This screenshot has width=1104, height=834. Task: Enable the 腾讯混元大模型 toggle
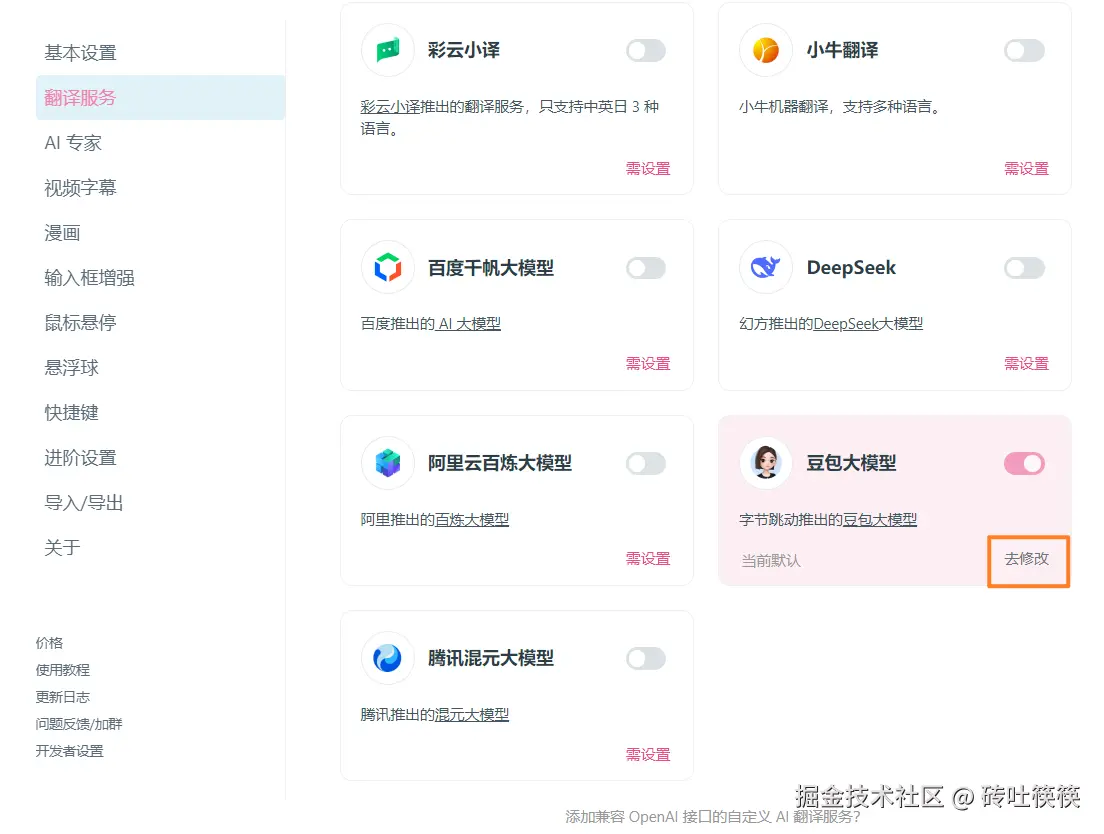click(646, 659)
